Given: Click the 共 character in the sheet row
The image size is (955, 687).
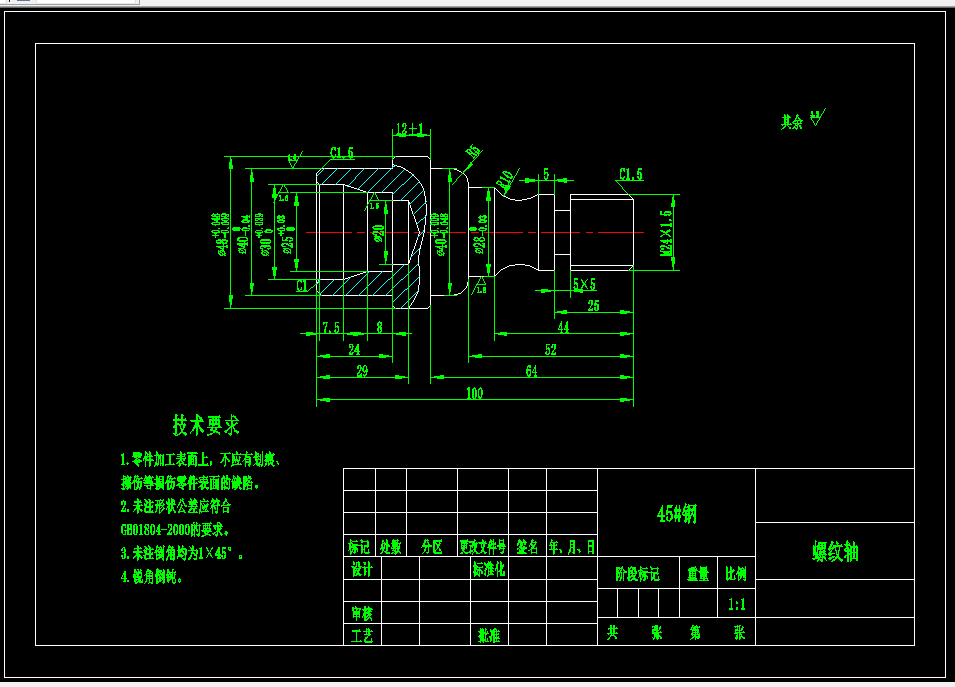Looking at the screenshot, I should pos(612,633).
